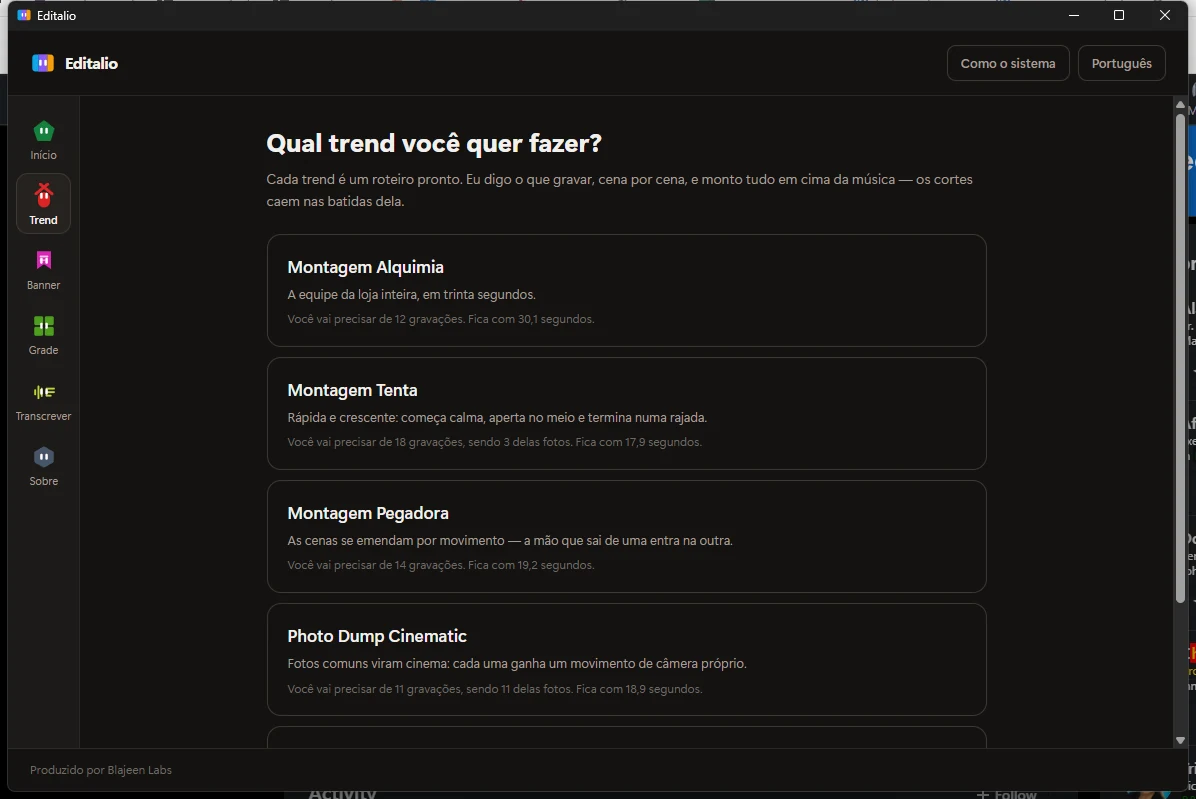This screenshot has height=799, width=1196.
Task: Click the 'Produzido por Blajeen Labs' footer text
Action: (x=101, y=770)
